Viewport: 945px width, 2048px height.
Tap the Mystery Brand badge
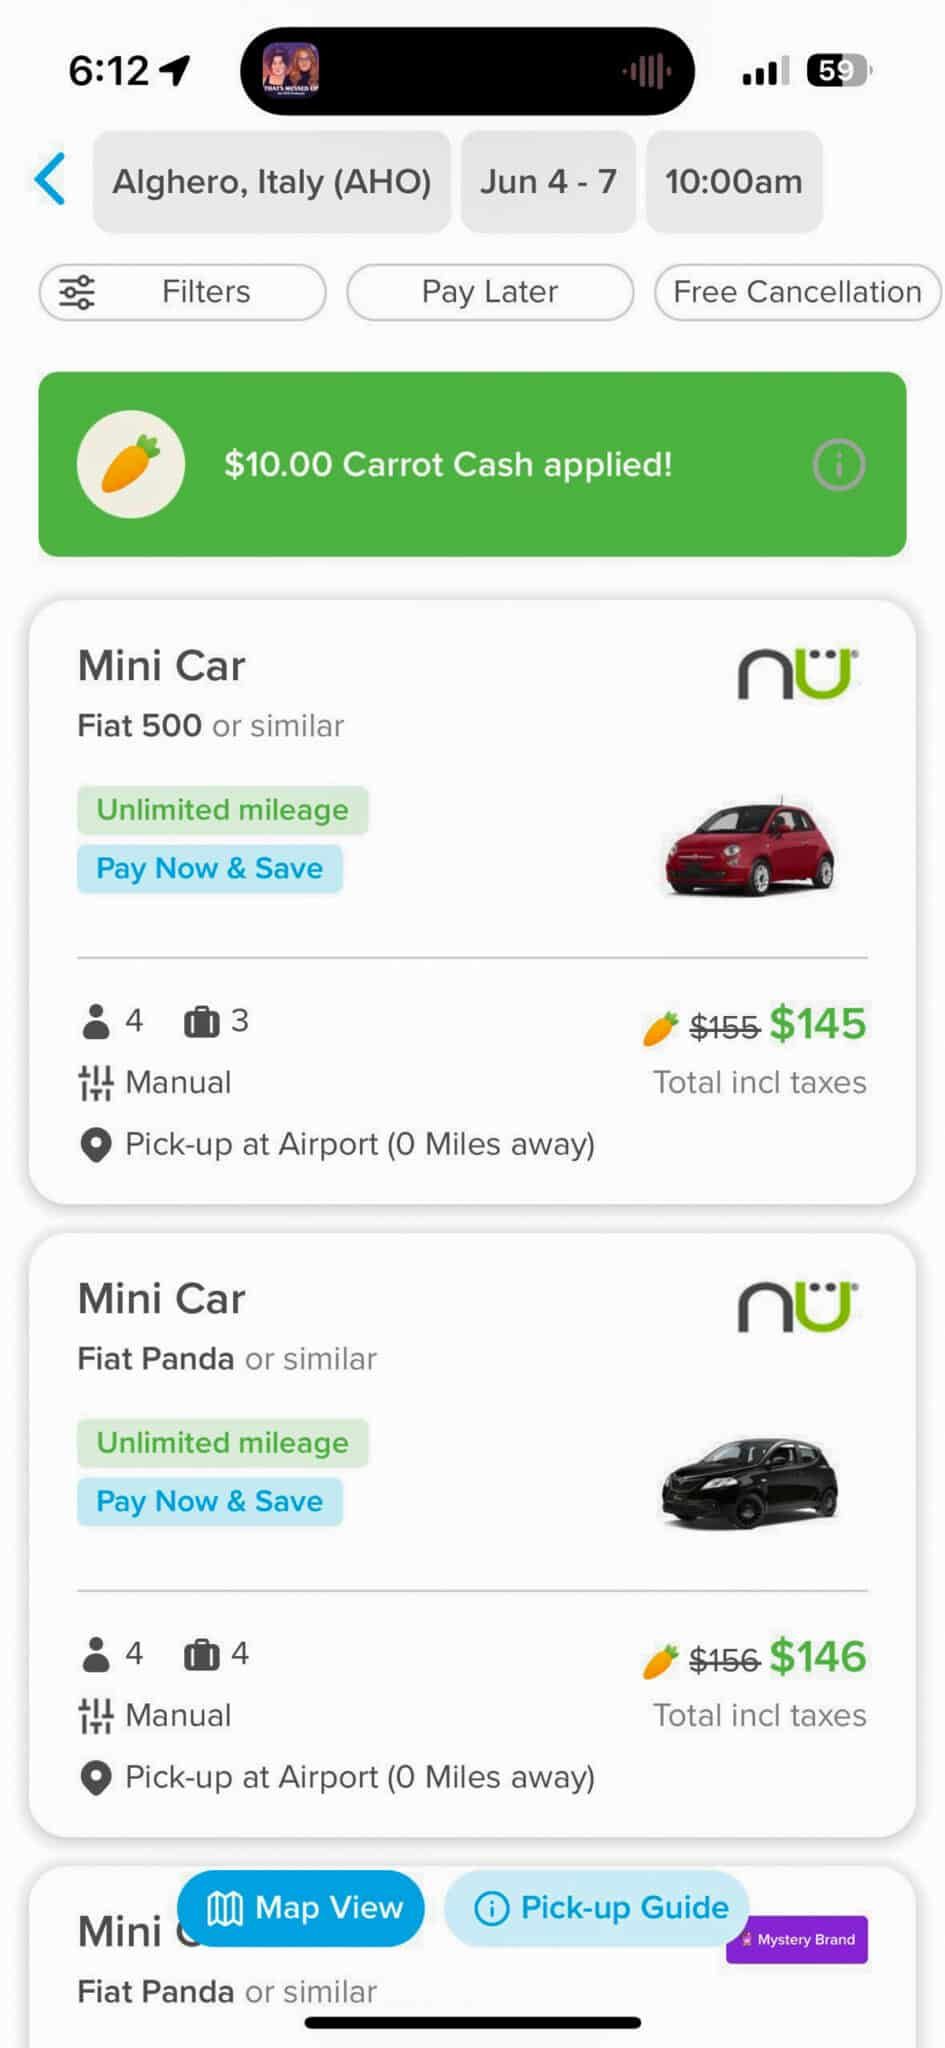pyautogui.click(x=797, y=1939)
